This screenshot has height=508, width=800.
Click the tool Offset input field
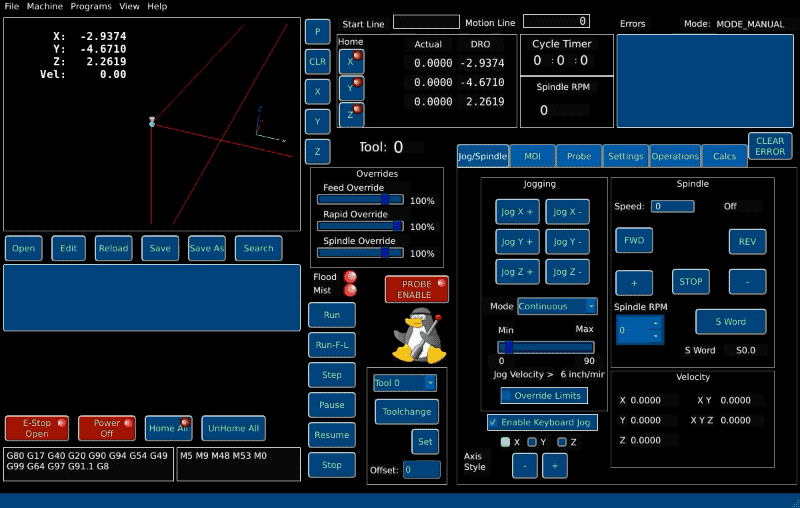click(x=421, y=470)
